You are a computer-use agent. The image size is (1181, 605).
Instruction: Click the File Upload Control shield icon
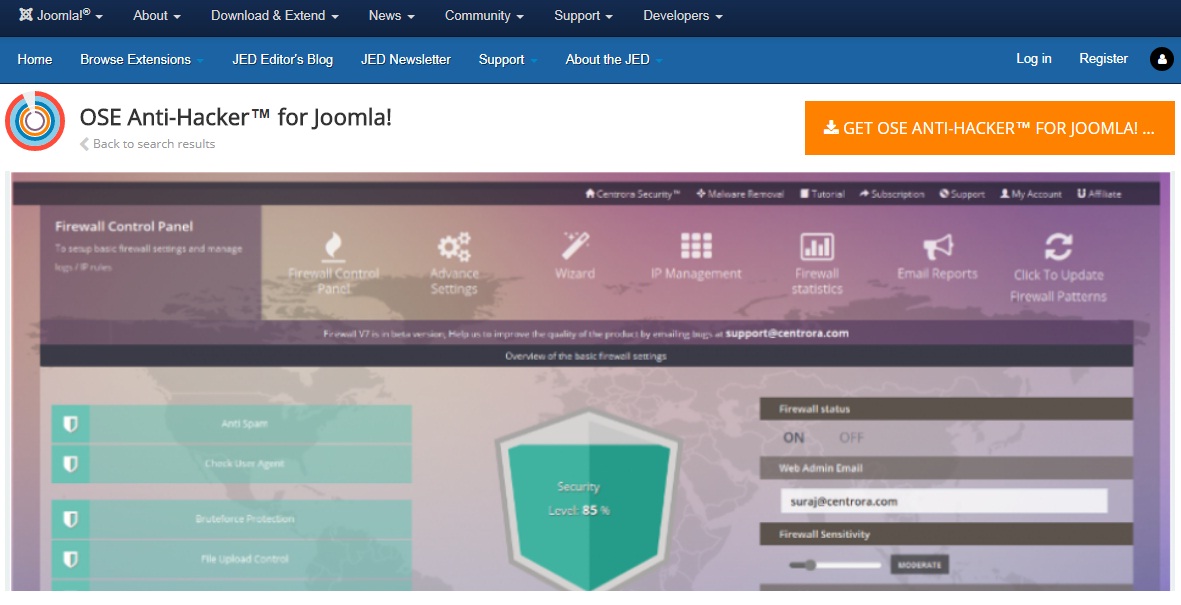70,559
